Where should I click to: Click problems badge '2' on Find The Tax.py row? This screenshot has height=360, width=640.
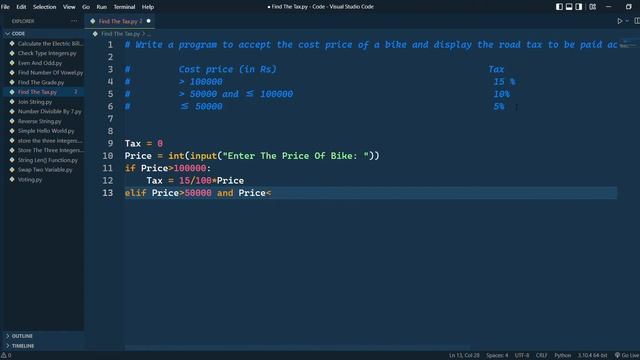pyautogui.click(x=76, y=92)
